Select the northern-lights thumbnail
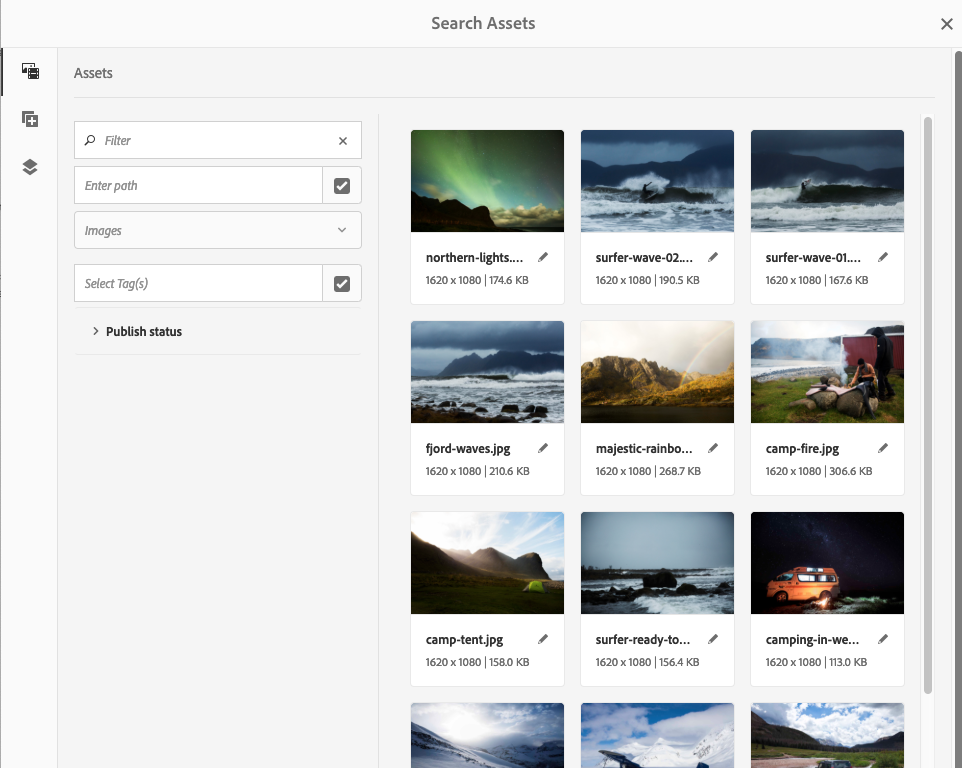The image size is (962, 768). pos(487,181)
